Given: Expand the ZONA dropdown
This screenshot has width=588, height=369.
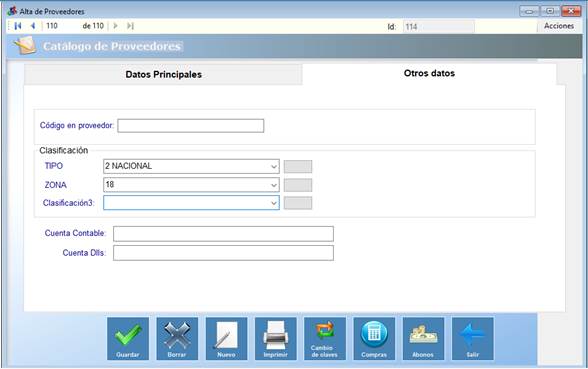Looking at the screenshot, I should 274,185.
